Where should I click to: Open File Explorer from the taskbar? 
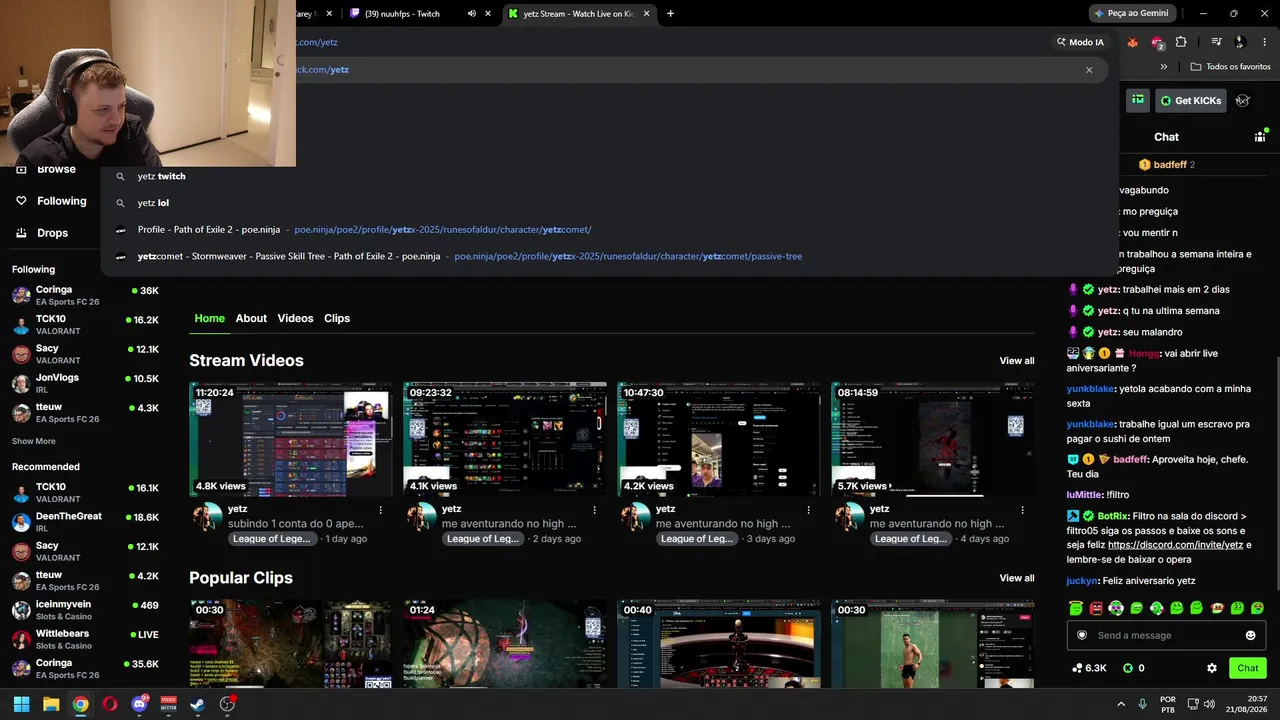(51, 704)
